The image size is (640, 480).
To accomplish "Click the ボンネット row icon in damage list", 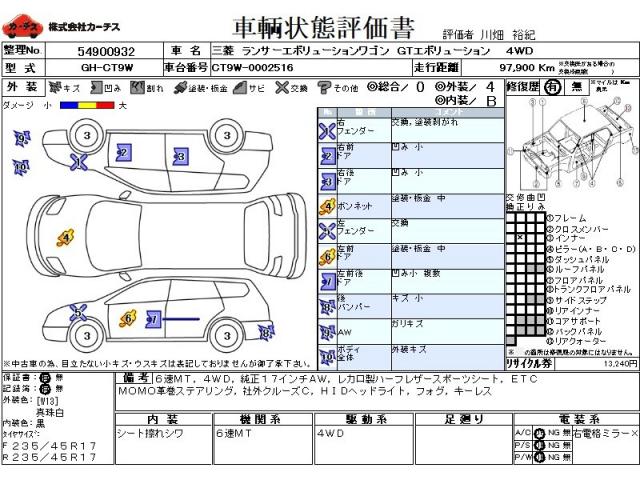I will coord(327,207).
